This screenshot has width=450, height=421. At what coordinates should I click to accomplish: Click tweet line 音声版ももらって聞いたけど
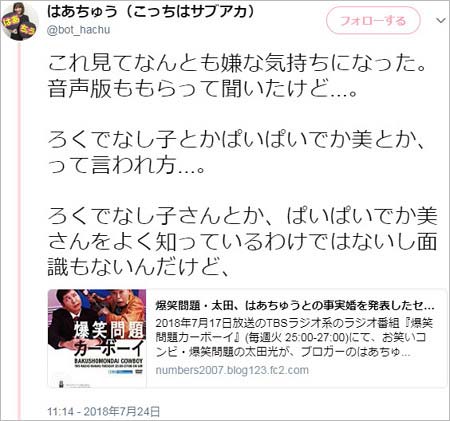point(203,89)
